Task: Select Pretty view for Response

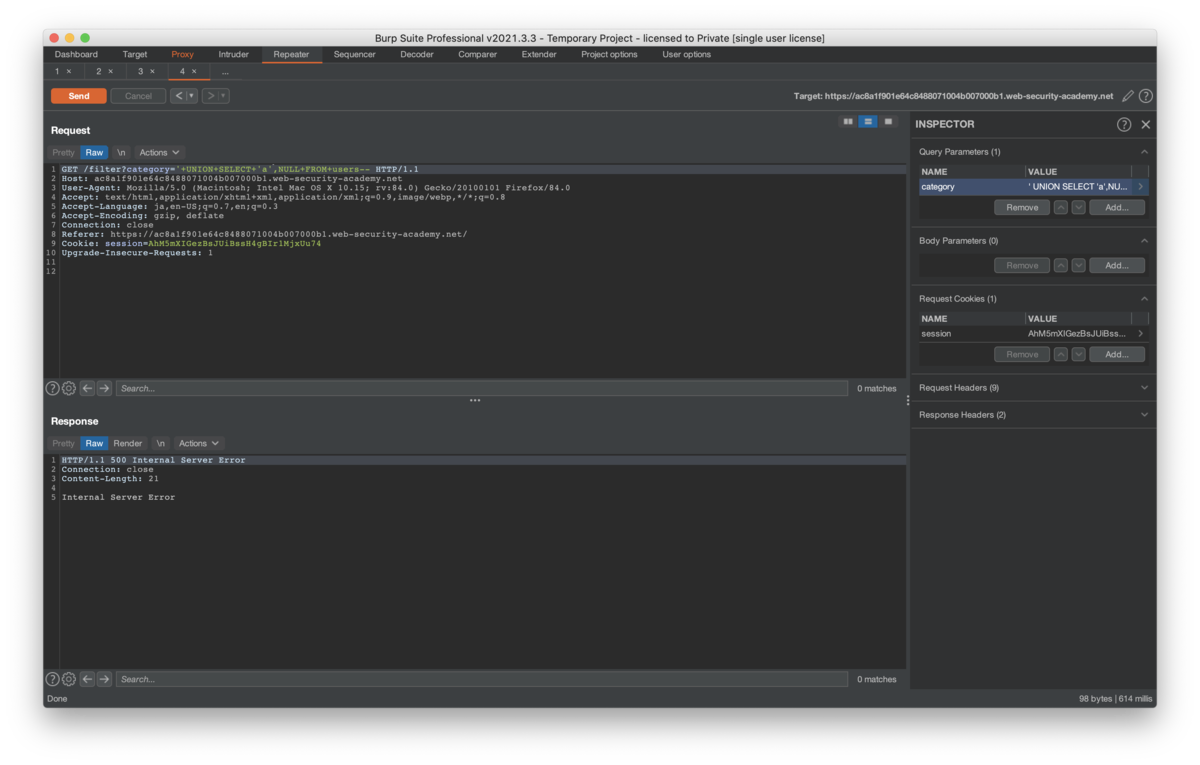Action: click(x=64, y=443)
